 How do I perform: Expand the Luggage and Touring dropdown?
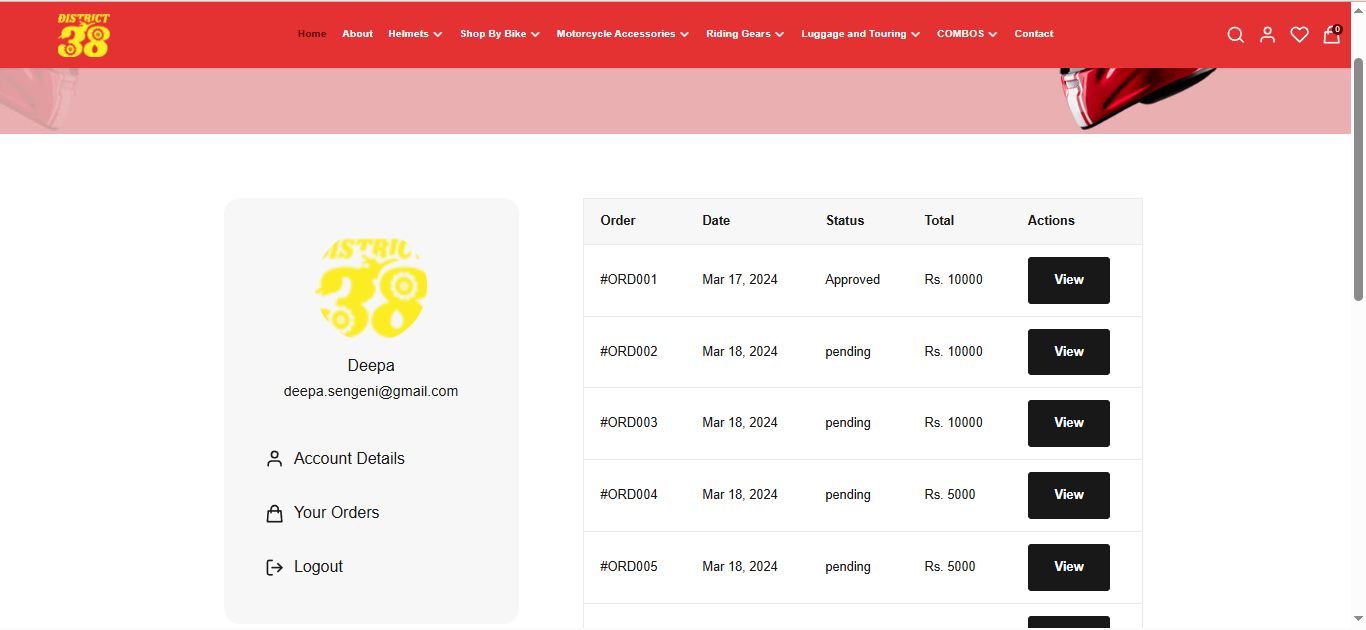[x=860, y=34]
